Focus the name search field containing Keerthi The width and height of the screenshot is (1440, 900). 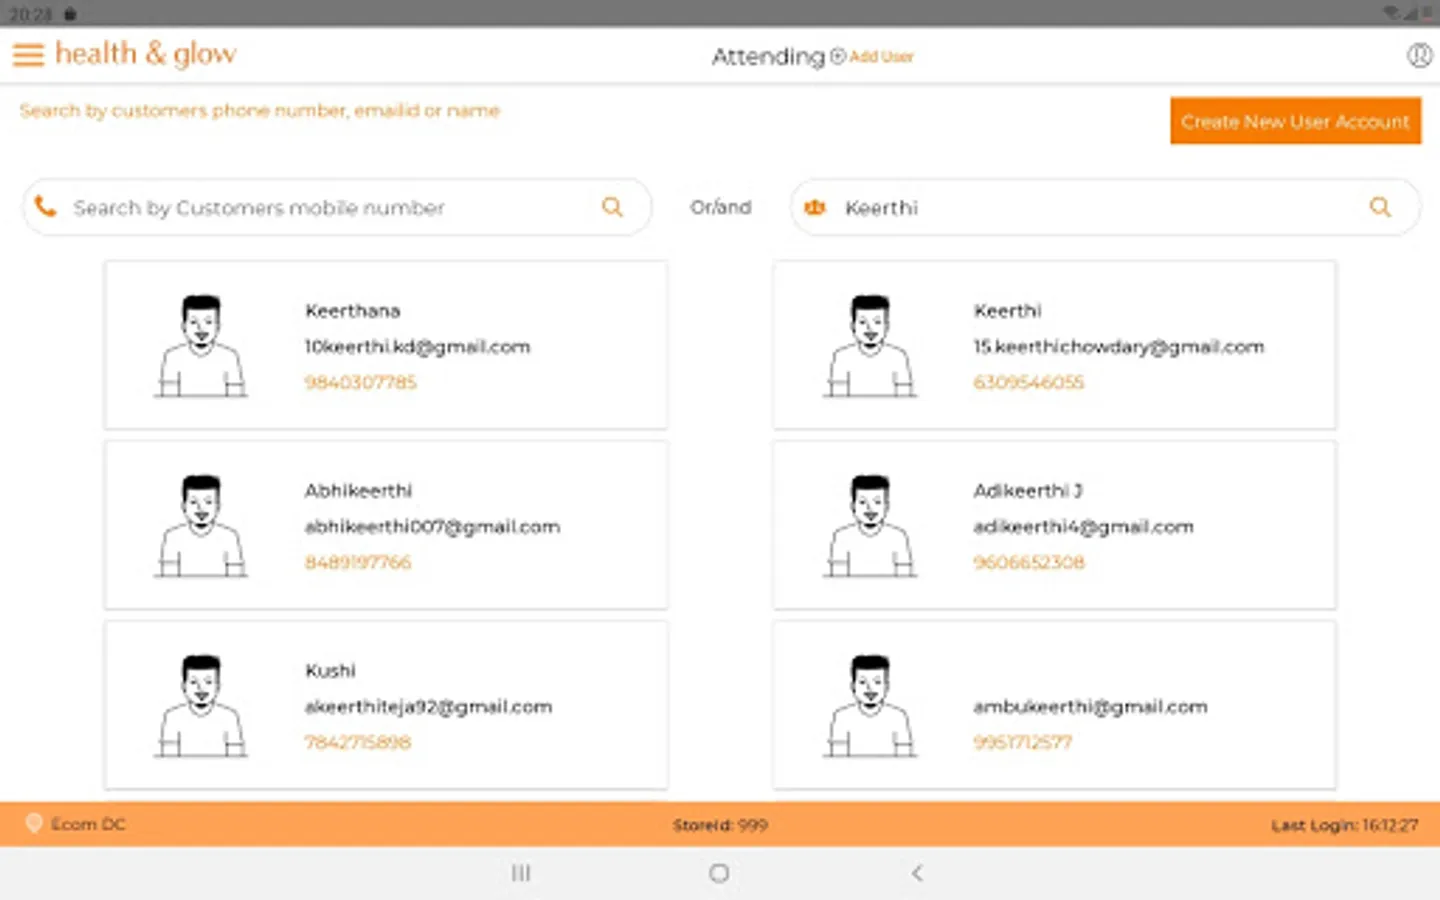[x=1105, y=207]
